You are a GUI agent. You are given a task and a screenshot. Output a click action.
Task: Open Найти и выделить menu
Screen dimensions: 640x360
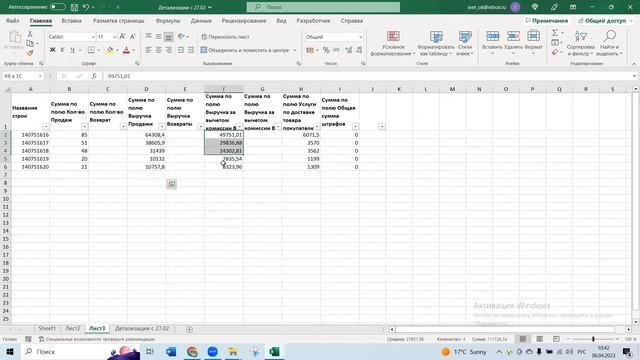click(x=609, y=43)
